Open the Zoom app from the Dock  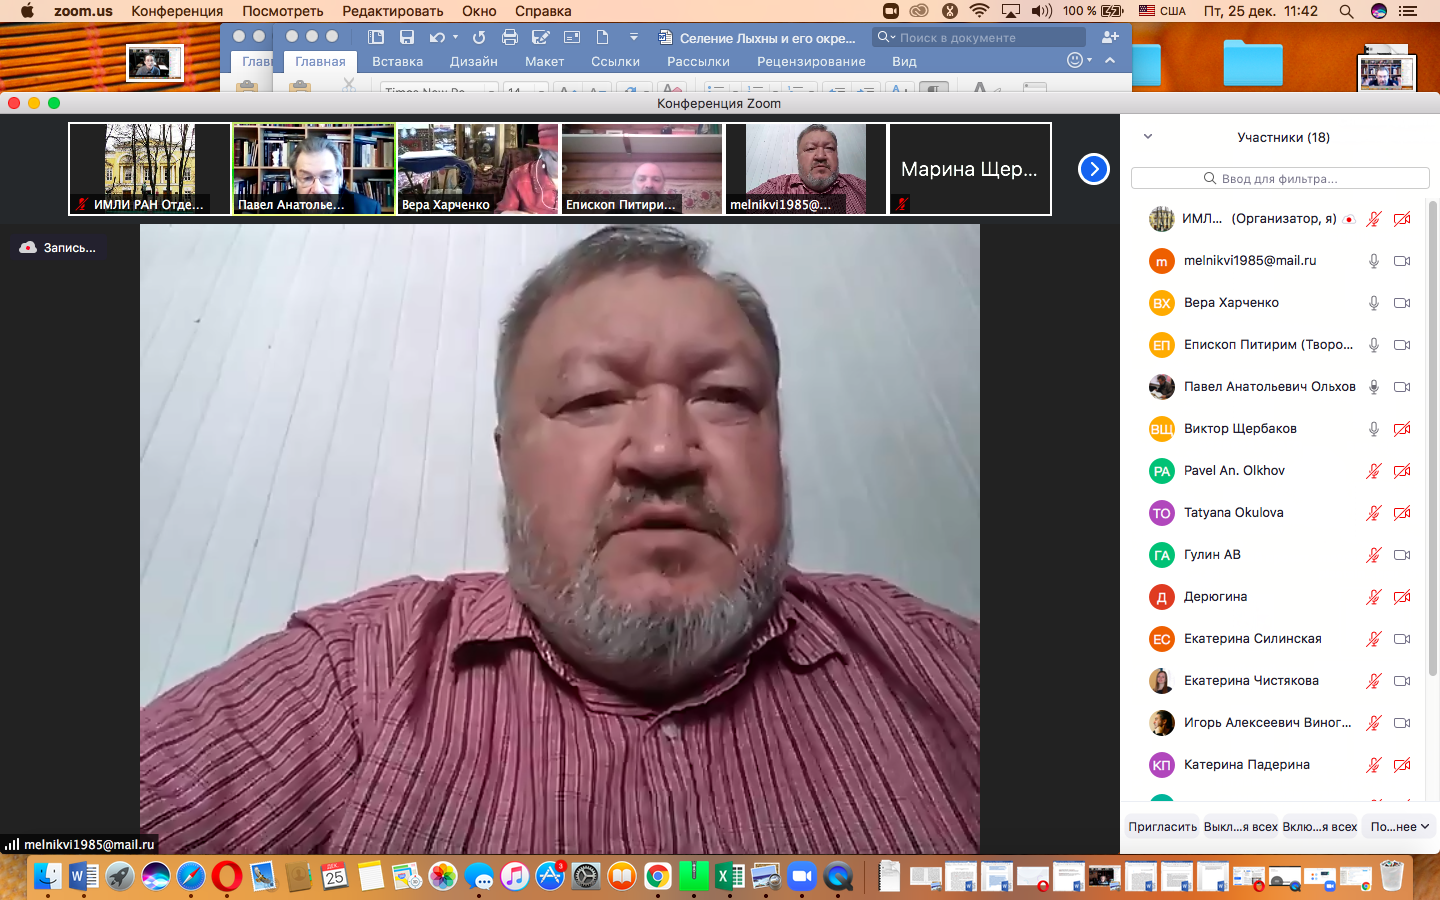pos(802,877)
